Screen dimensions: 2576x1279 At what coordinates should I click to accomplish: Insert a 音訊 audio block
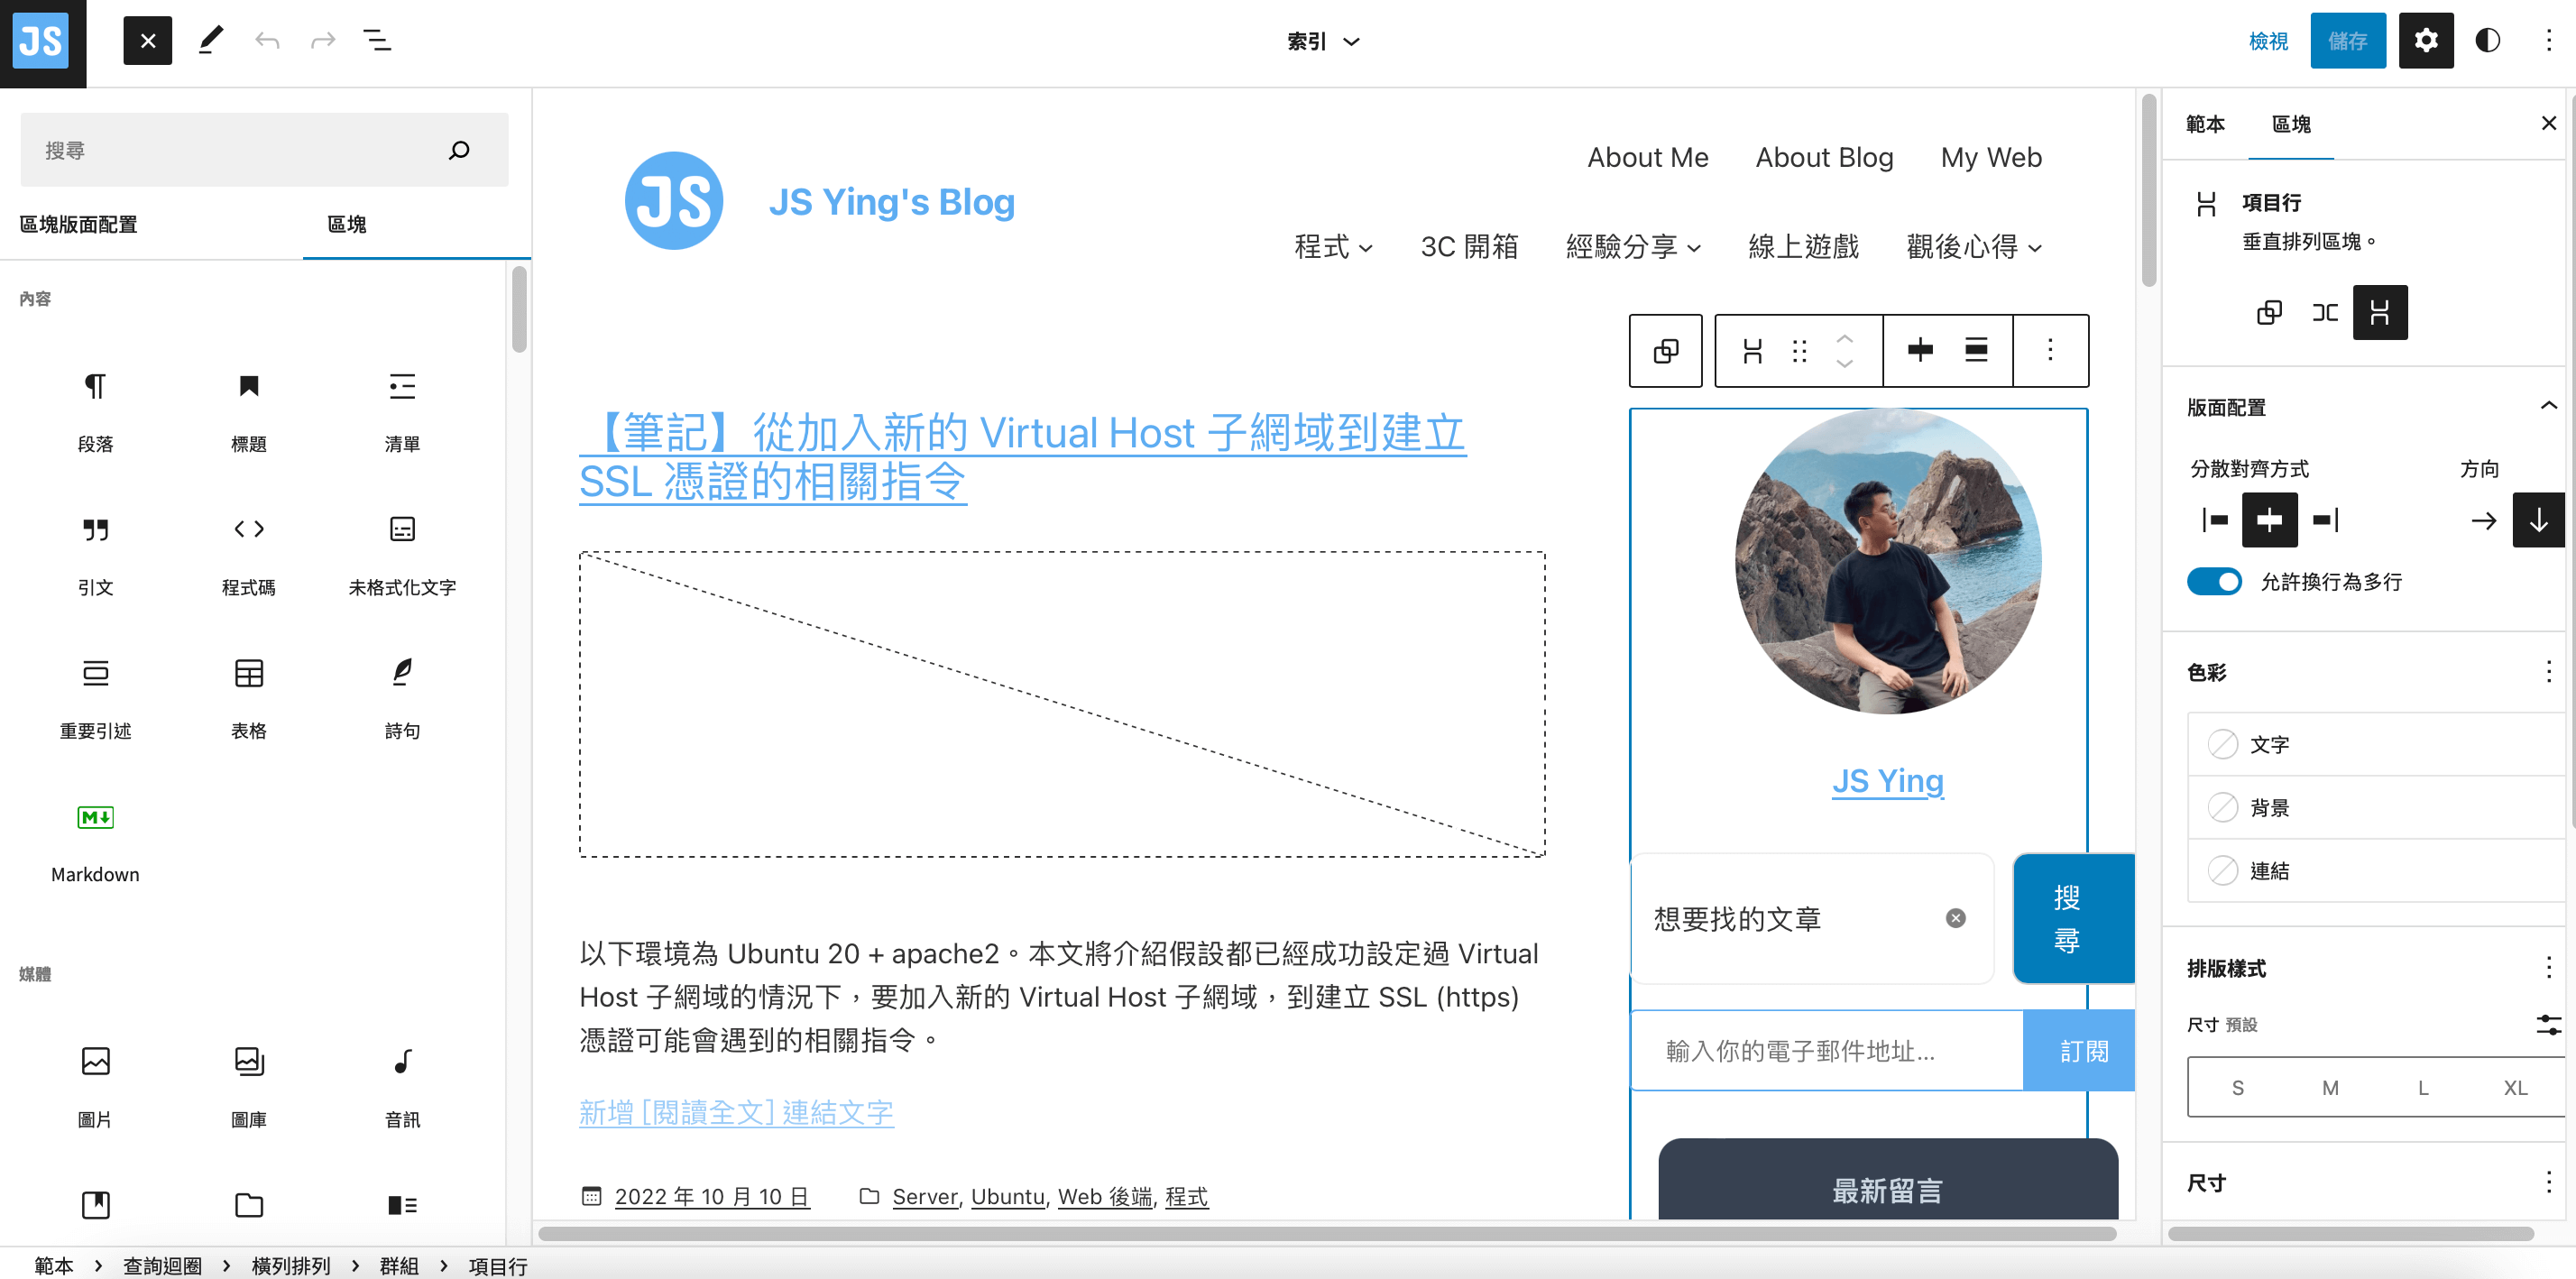(402, 1087)
